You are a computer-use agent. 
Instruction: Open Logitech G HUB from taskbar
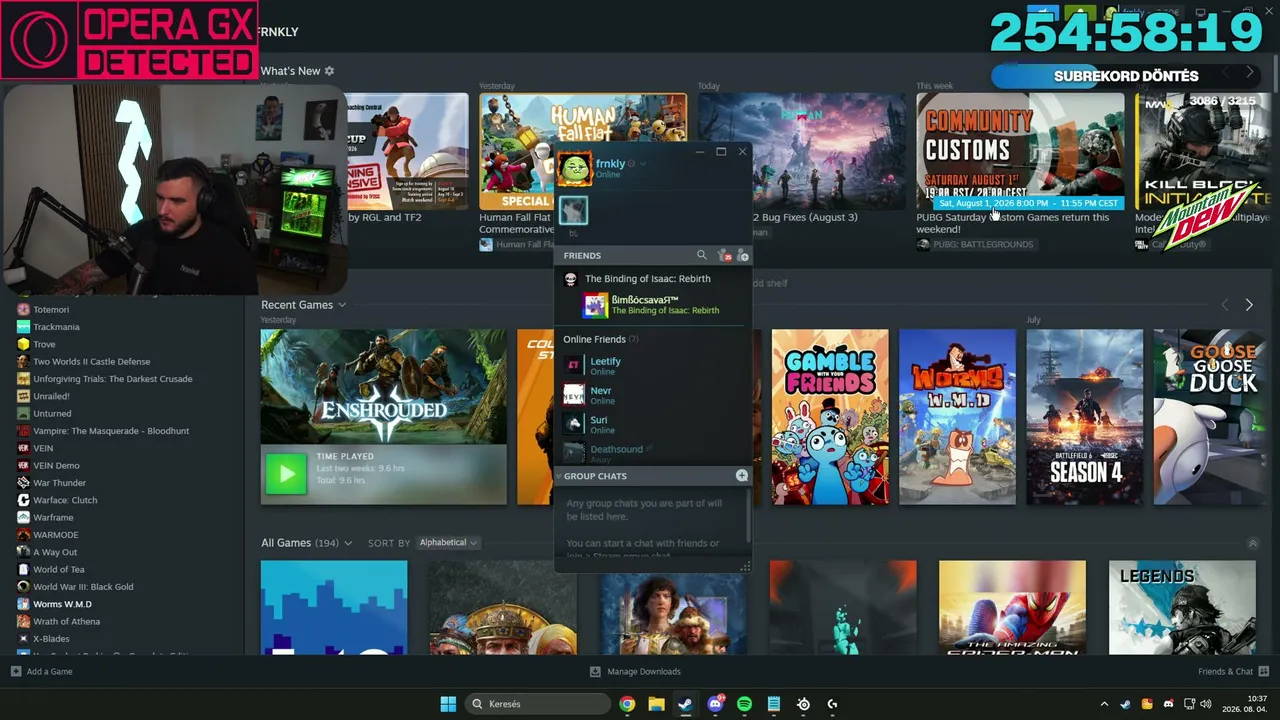coord(832,704)
